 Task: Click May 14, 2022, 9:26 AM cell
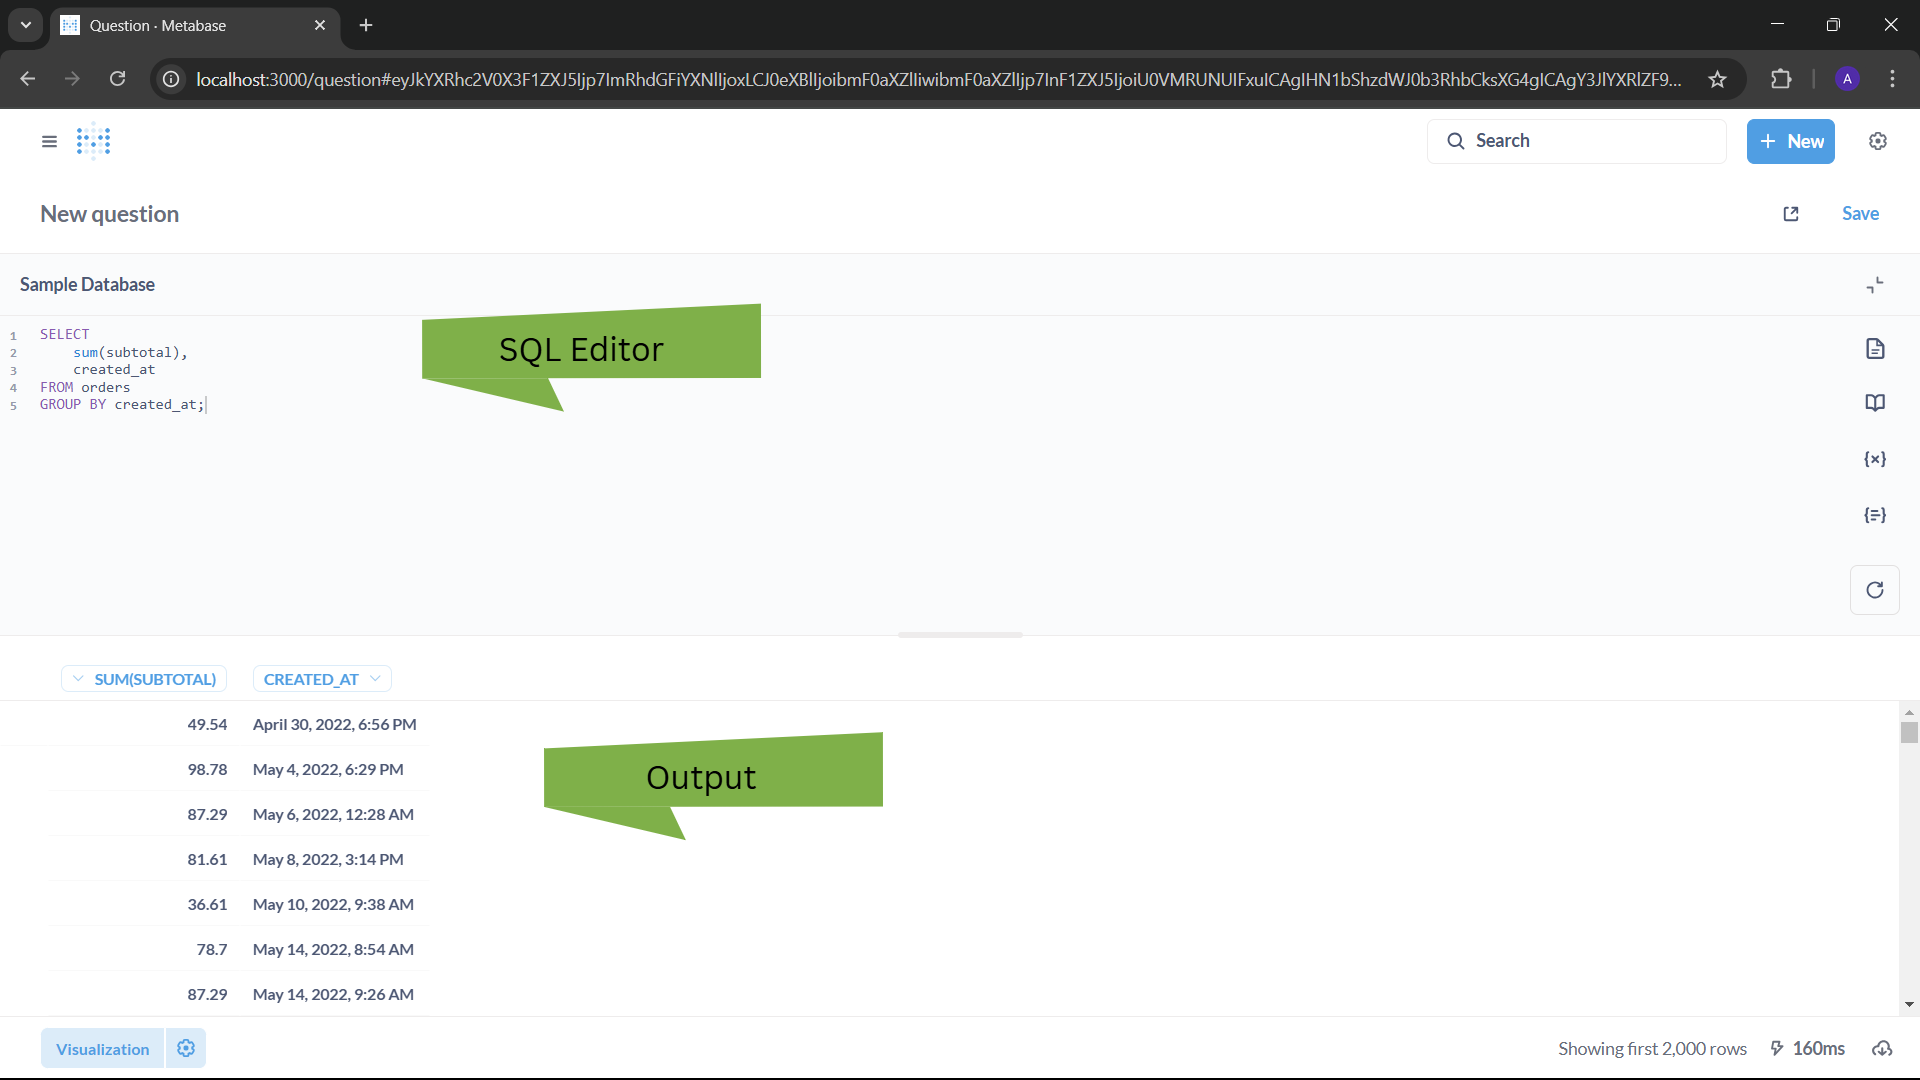[x=333, y=995]
